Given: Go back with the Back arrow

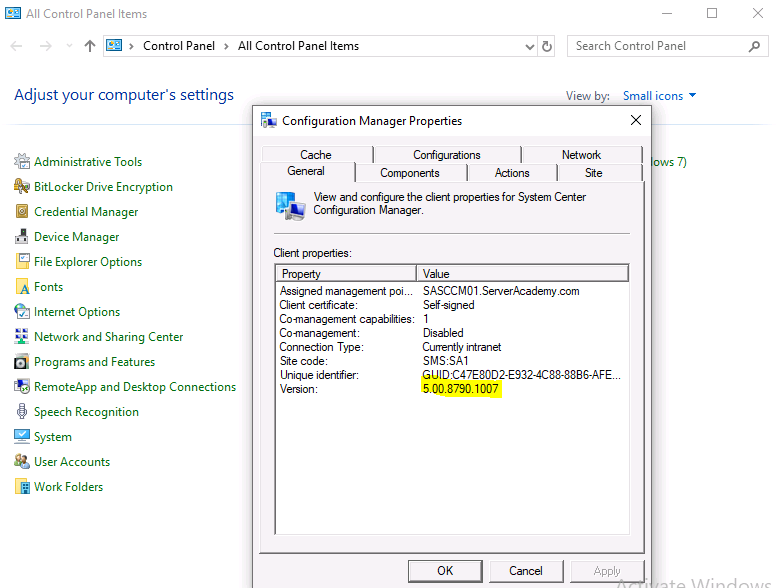Looking at the screenshot, I should [16, 46].
